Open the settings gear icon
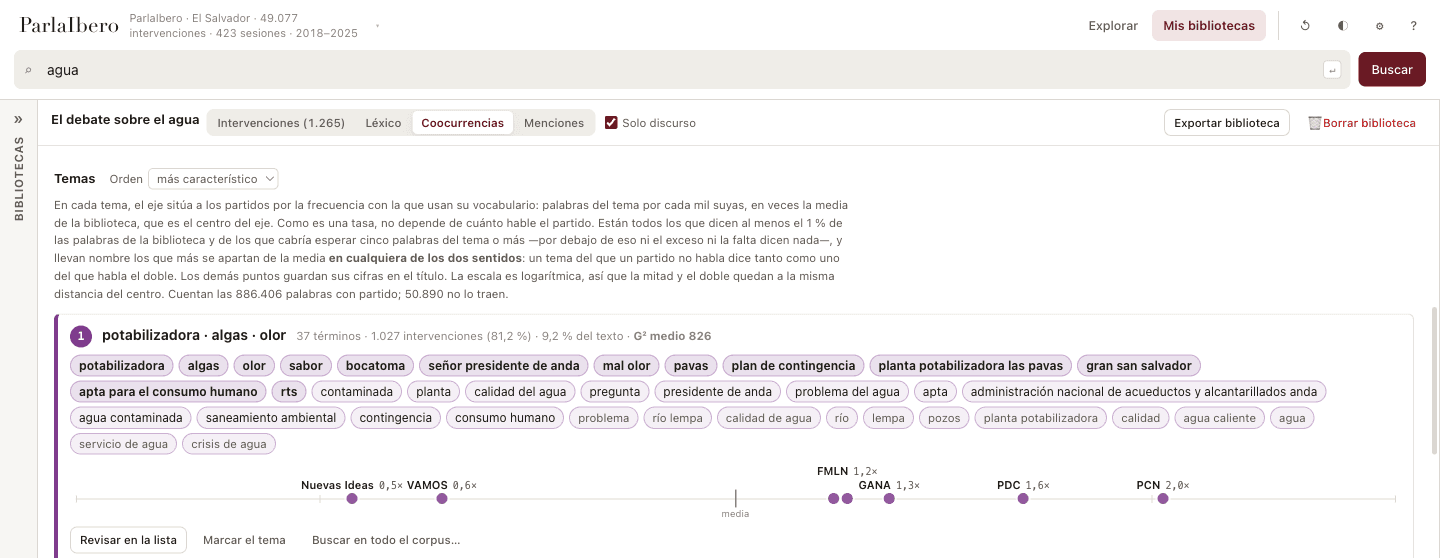Viewport: 1440px width, 558px height. click(1379, 26)
